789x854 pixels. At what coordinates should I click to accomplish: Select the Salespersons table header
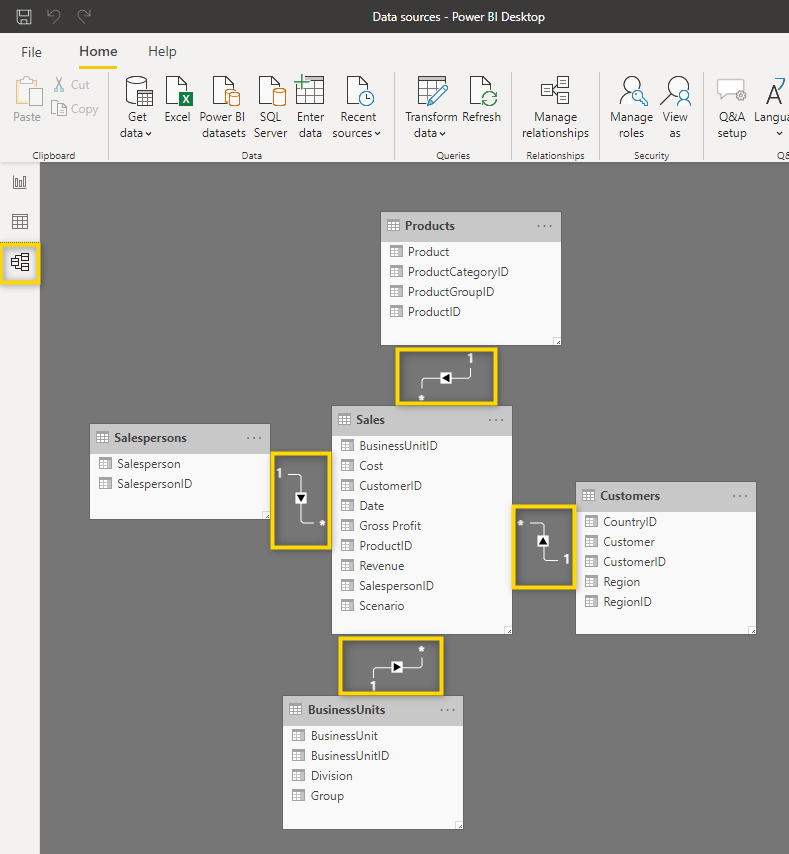click(x=180, y=438)
